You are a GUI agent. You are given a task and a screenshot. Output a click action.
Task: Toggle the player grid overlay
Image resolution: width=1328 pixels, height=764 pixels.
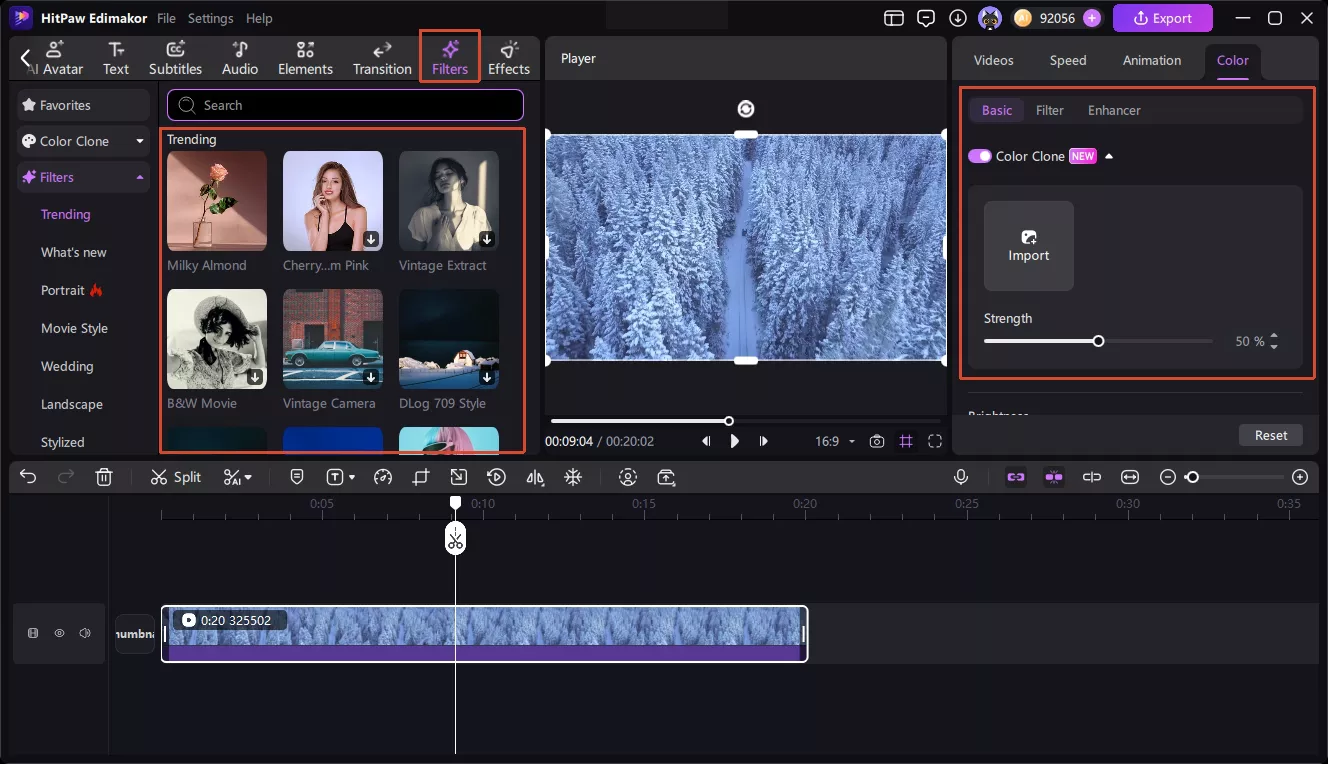tap(906, 441)
